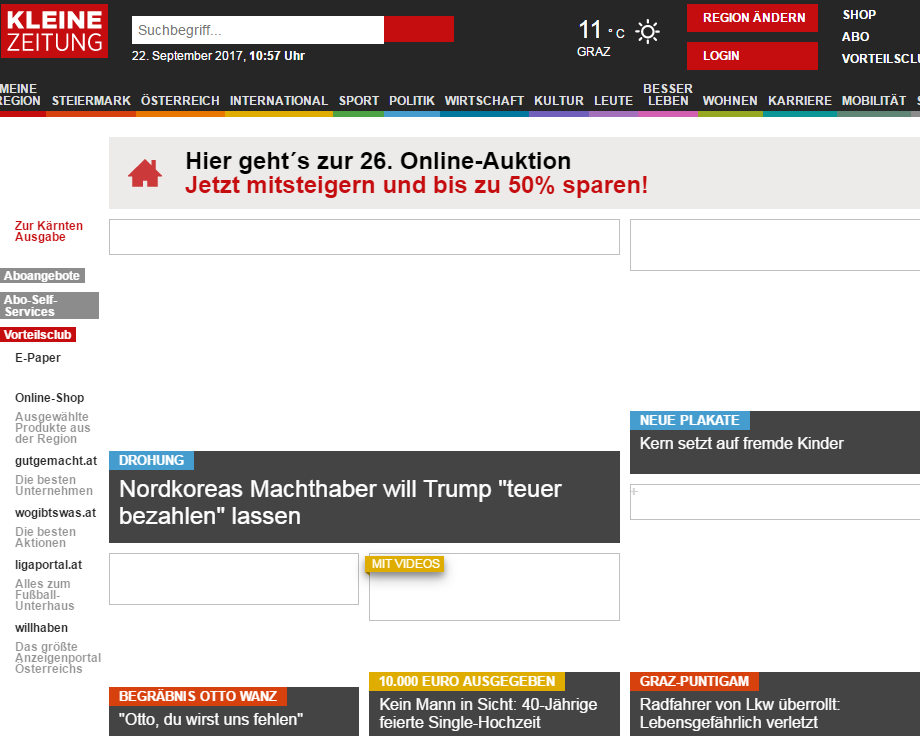
Task: Select the Steiermark navigation tab
Action: click(91, 101)
